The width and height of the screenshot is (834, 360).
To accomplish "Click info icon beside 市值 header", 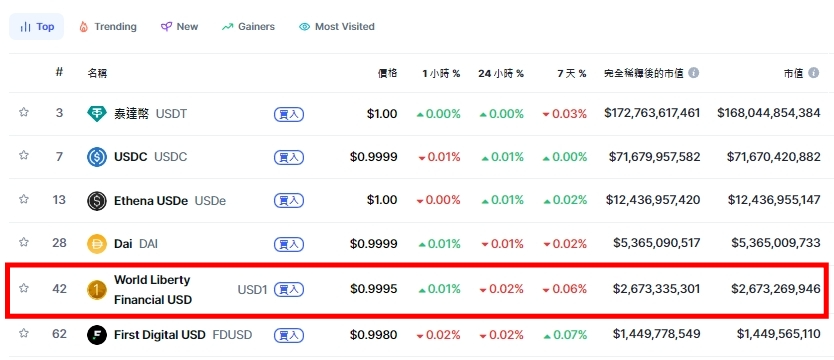I will click(x=813, y=73).
